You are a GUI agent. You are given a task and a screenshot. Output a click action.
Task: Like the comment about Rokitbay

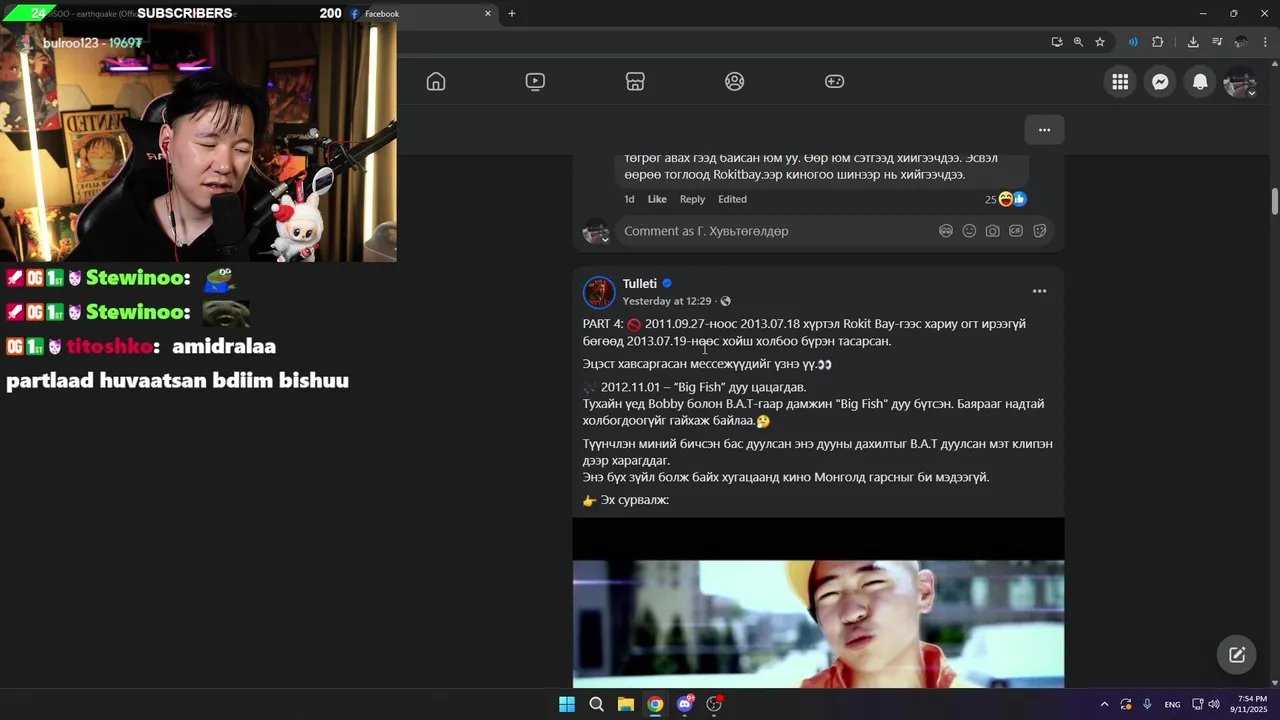pyautogui.click(x=657, y=199)
